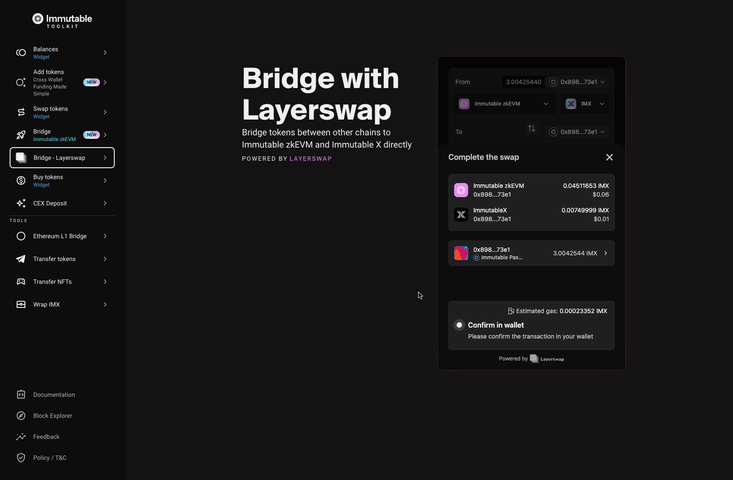The image size is (733, 480).
Task: Expand the Balances menu chevron
Action: (x=105, y=53)
